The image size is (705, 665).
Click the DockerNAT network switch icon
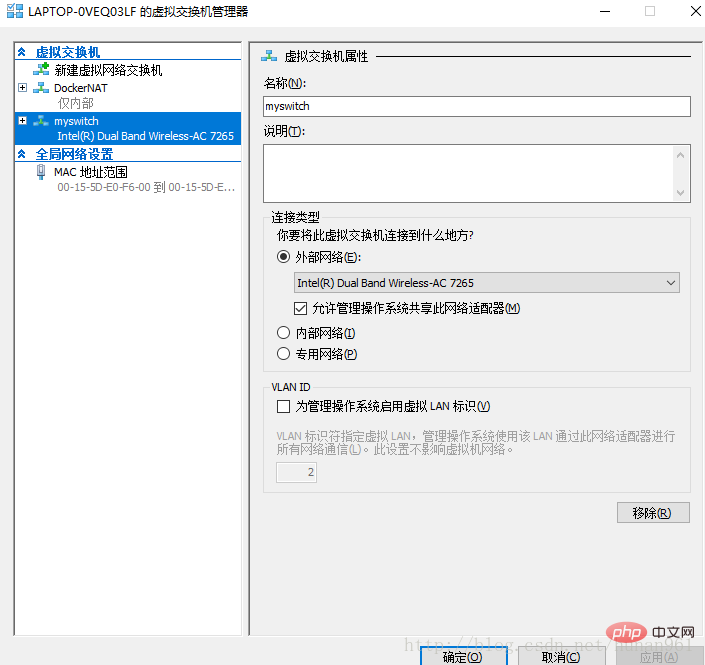[41, 88]
